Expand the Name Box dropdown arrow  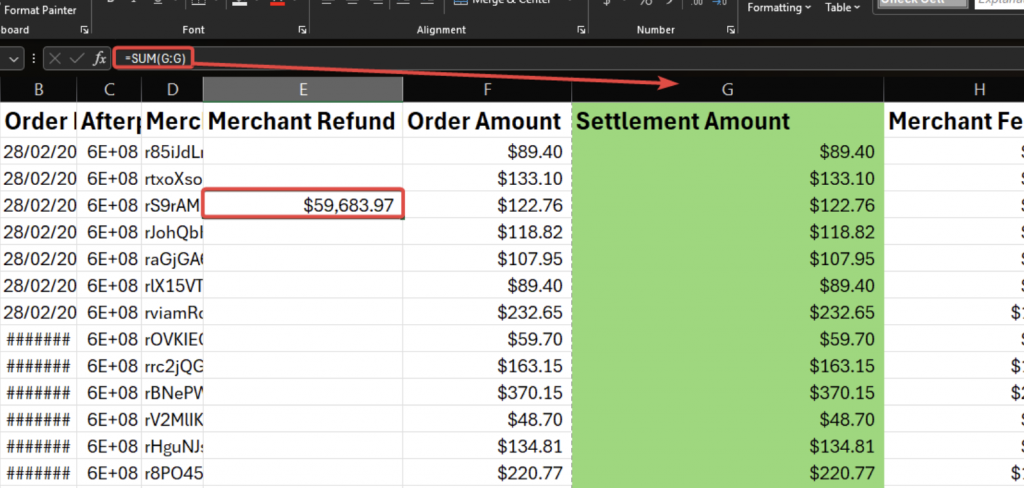click(14, 59)
